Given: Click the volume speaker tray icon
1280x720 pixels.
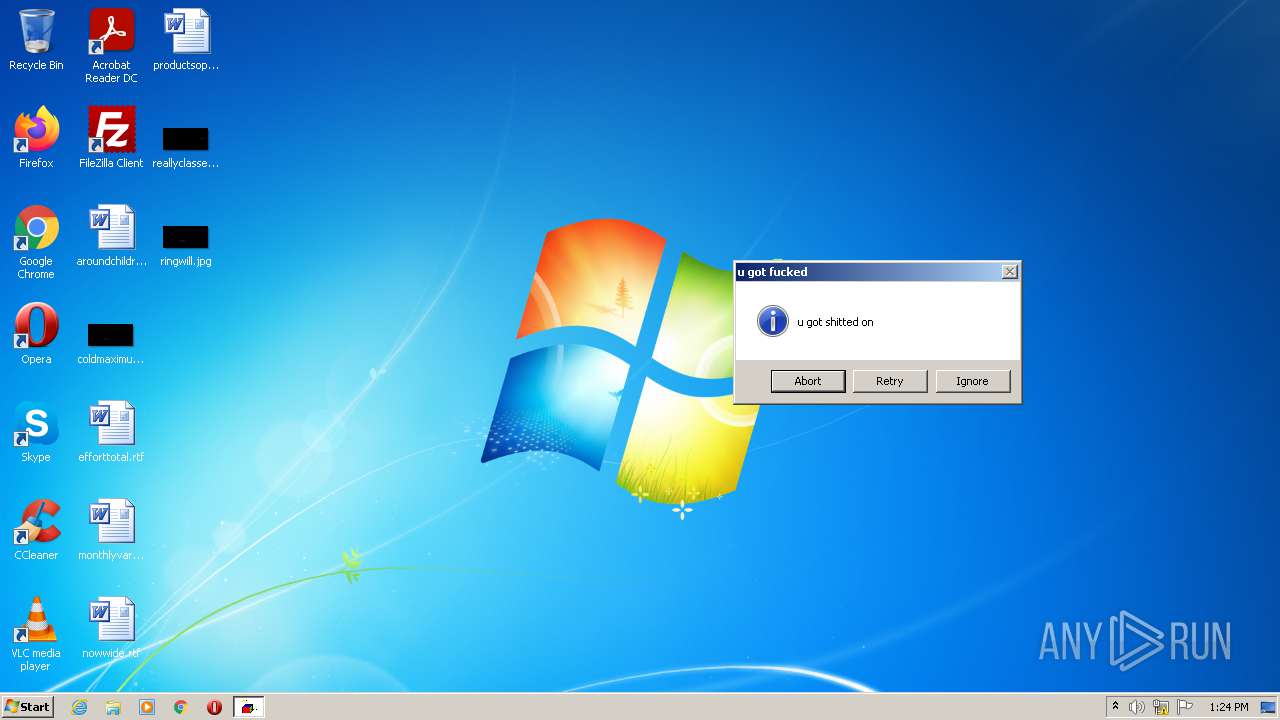Looking at the screenshot, I should 1137,707.
